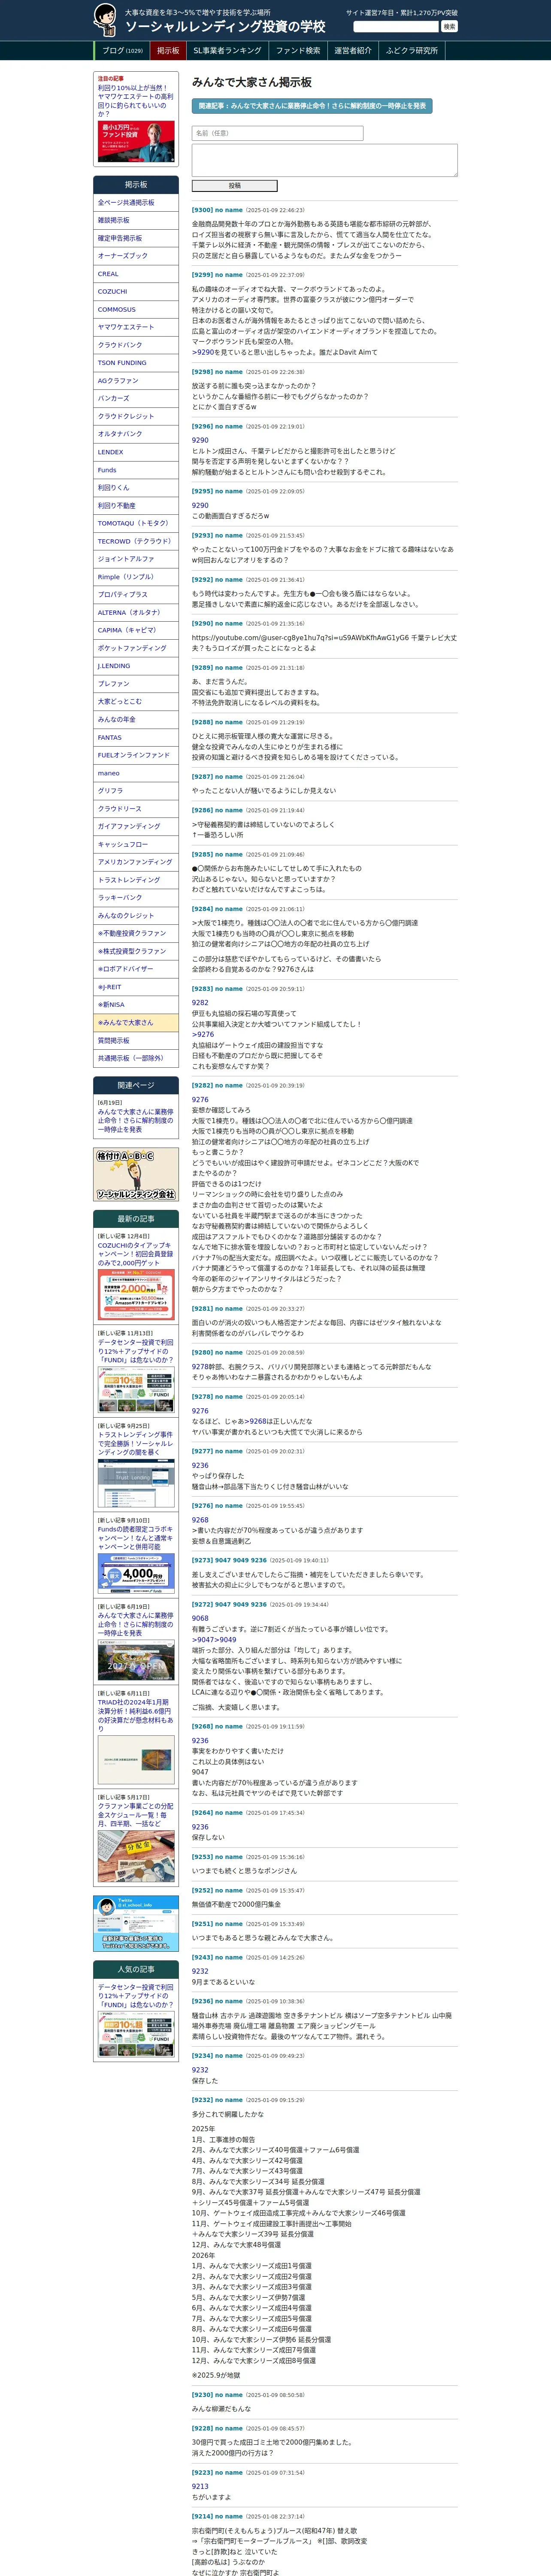Screen dimensions: 551x2576
Task: Open Funds board link in sidebar
Action: (x=136, y=470)
